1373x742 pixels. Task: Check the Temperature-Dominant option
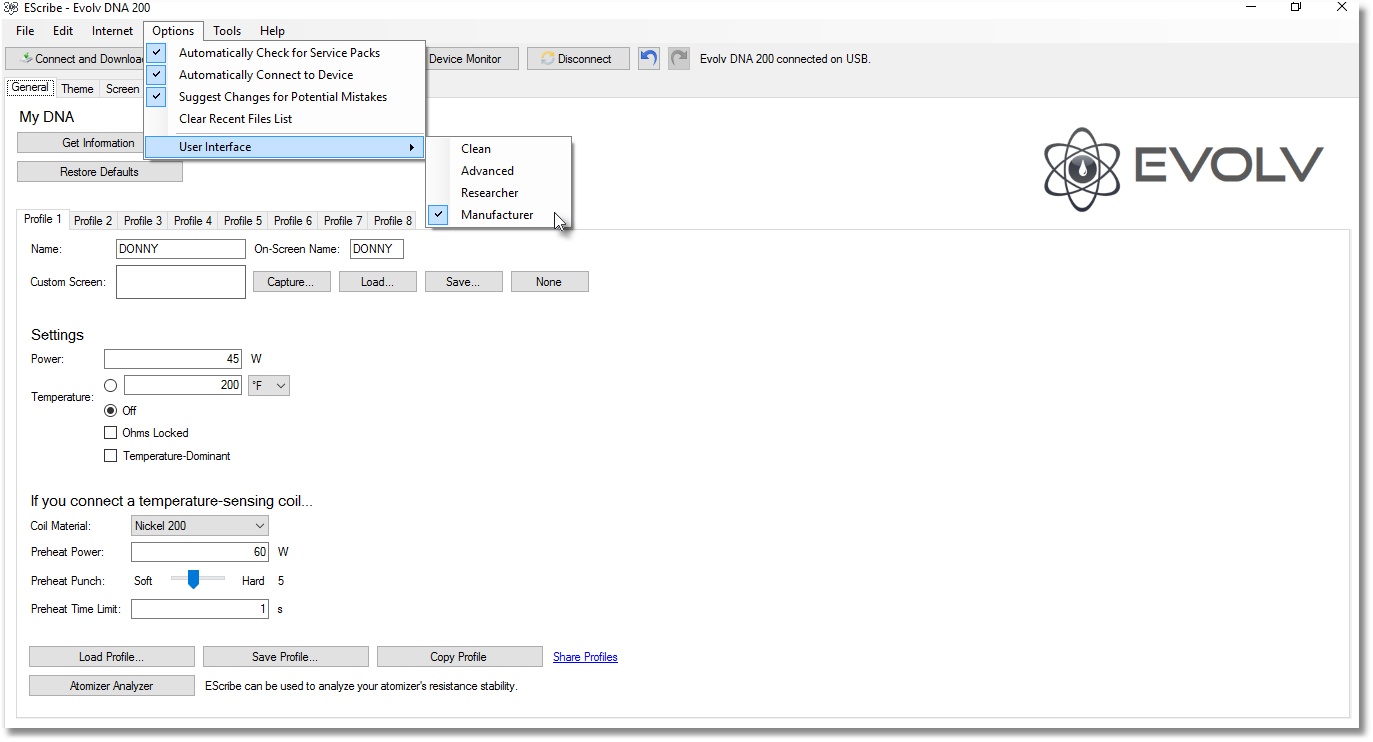[111, 456]
